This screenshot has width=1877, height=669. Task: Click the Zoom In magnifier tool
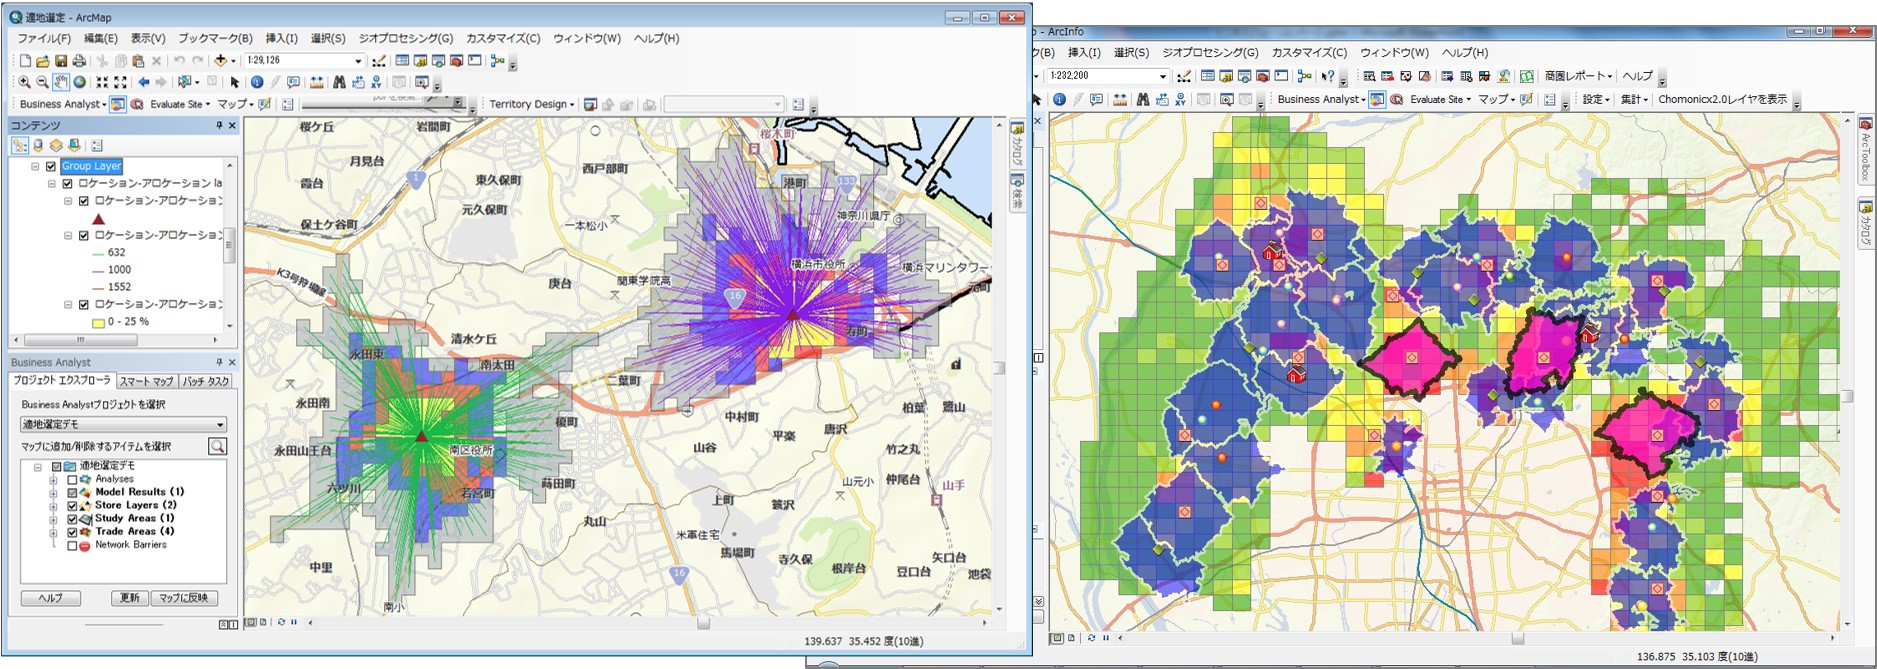tap(24, 82)
